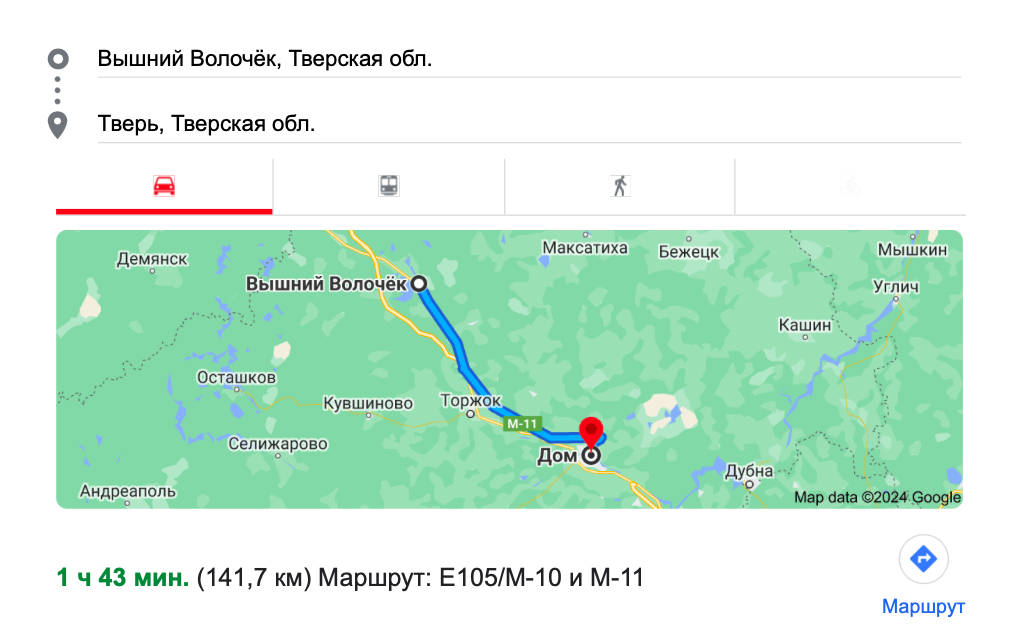Click the Осташков label on the map
This screenshot has width=1010, height=627.
click(236, 378)
